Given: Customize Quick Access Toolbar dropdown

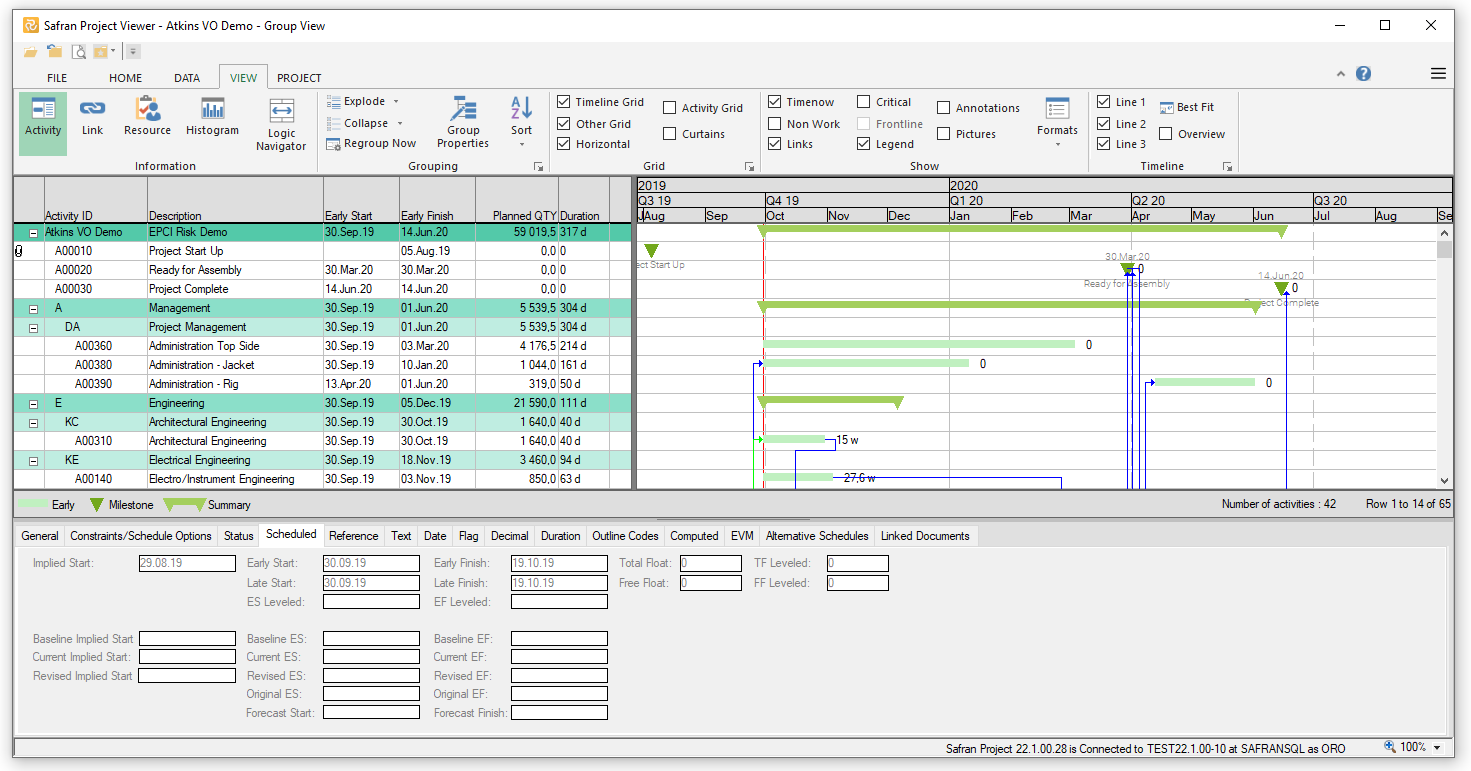Looking at the screenshot, I should coord(133,51).
